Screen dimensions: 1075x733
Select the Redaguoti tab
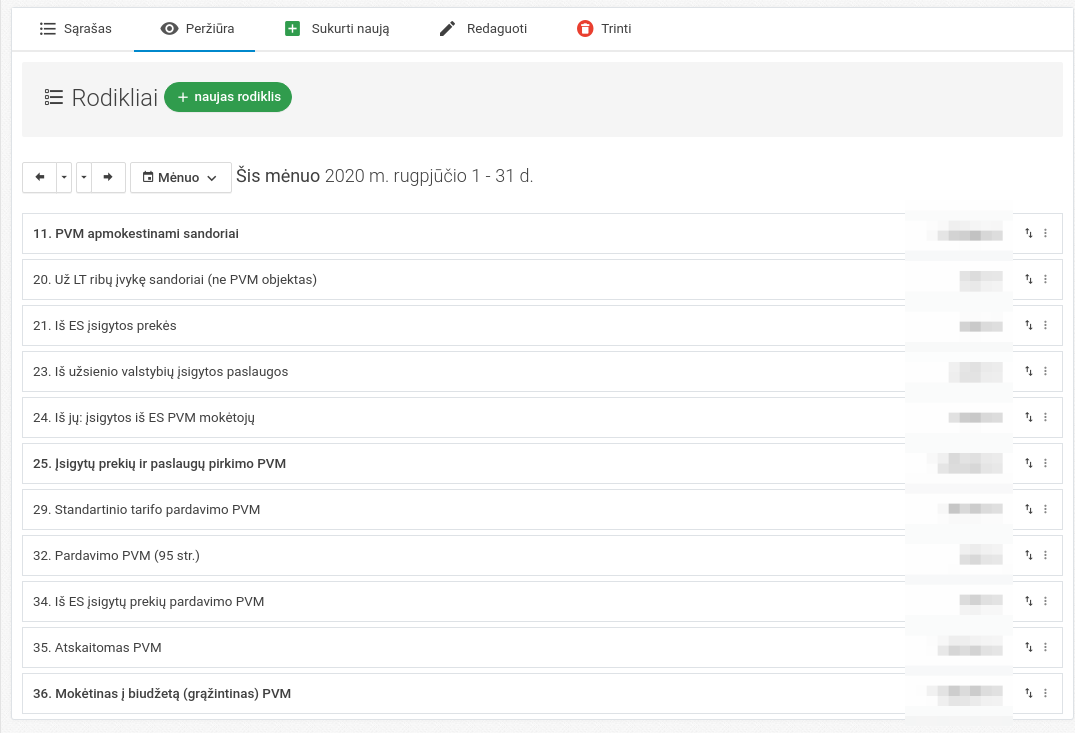pos(483,29)
